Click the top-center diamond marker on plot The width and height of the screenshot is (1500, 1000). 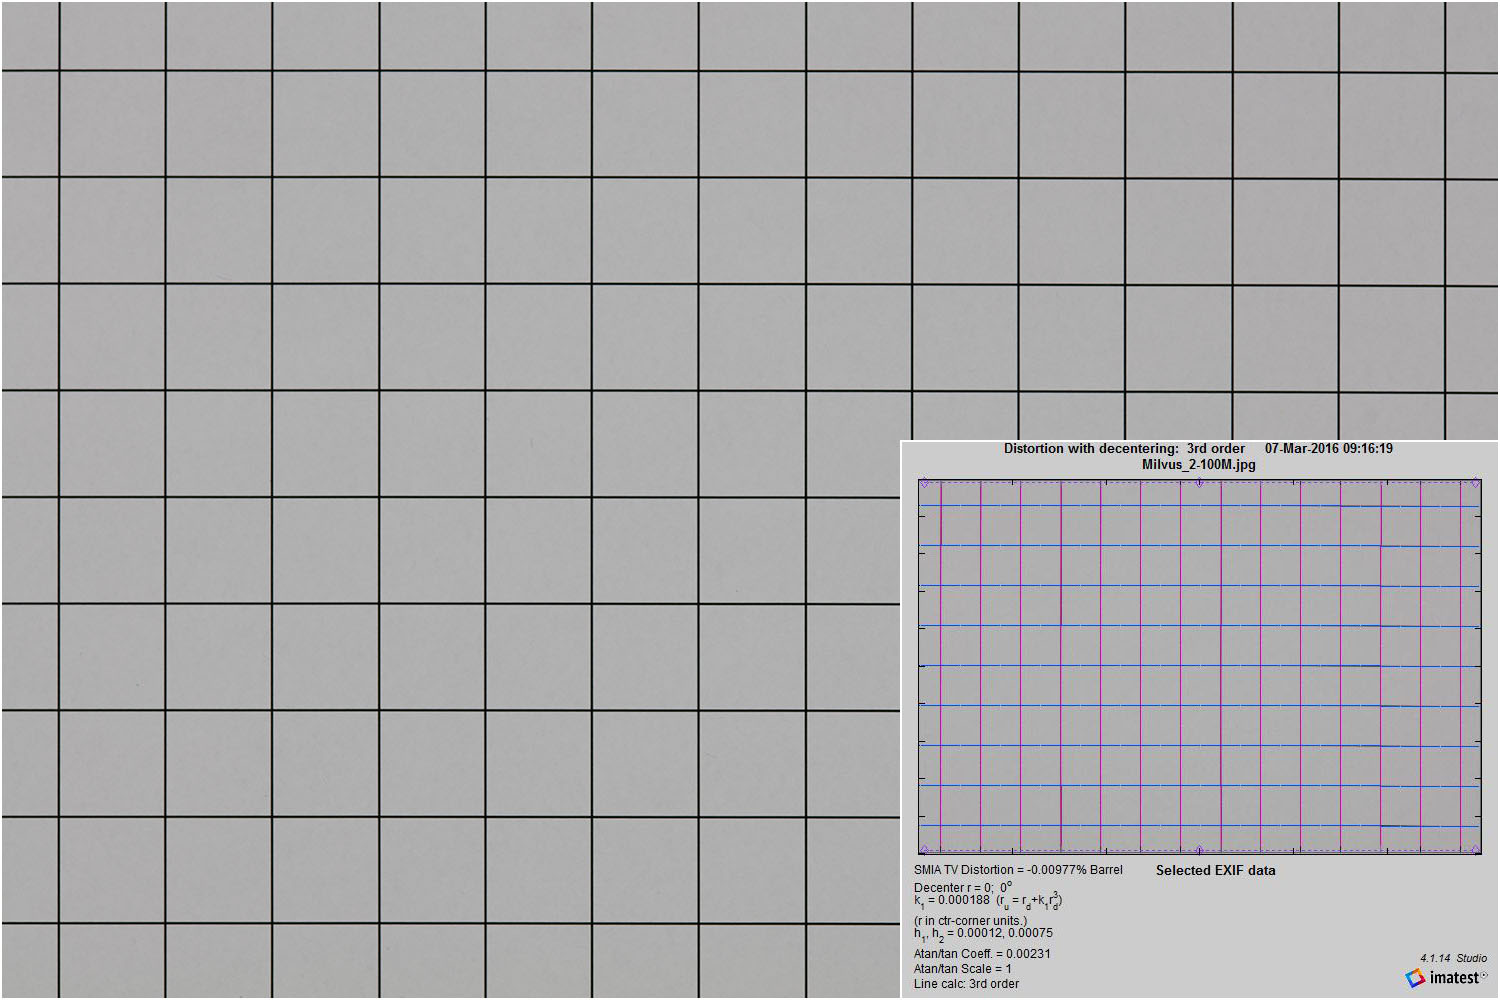(x=1199, y=483)
